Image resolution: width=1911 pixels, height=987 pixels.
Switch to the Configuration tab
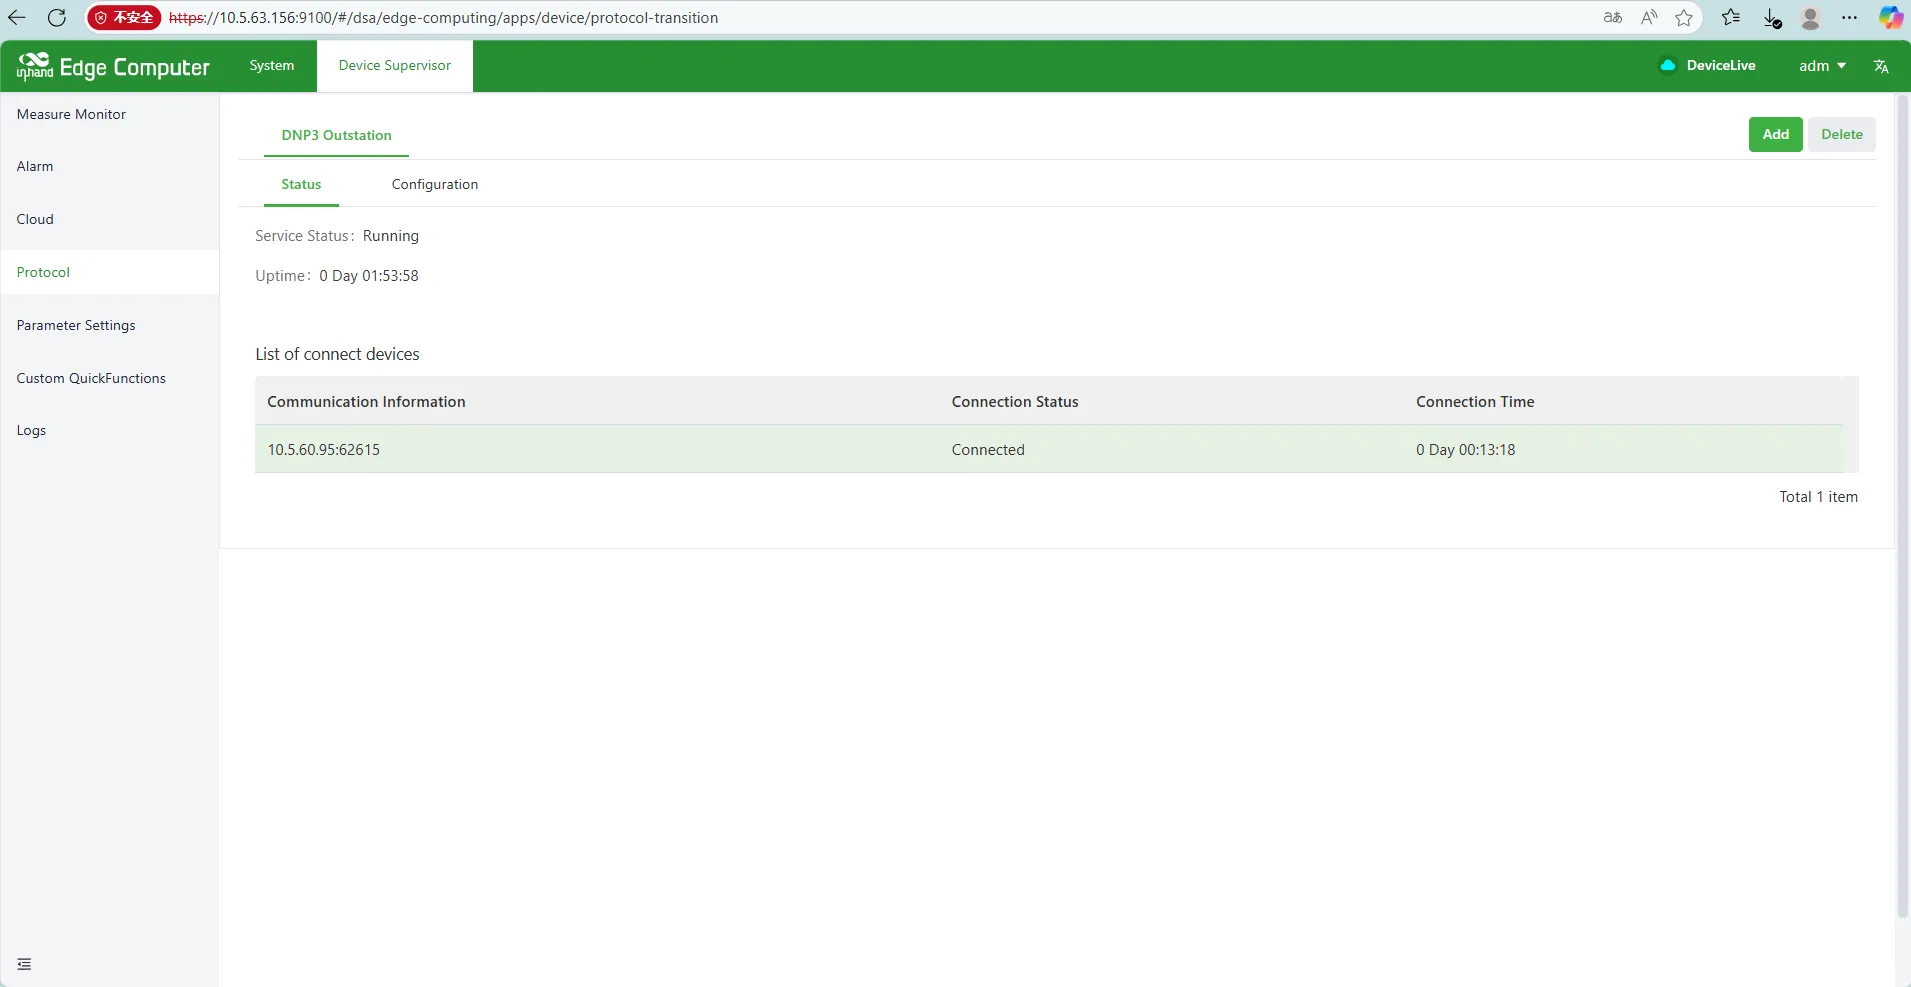[x=435, y=185]
